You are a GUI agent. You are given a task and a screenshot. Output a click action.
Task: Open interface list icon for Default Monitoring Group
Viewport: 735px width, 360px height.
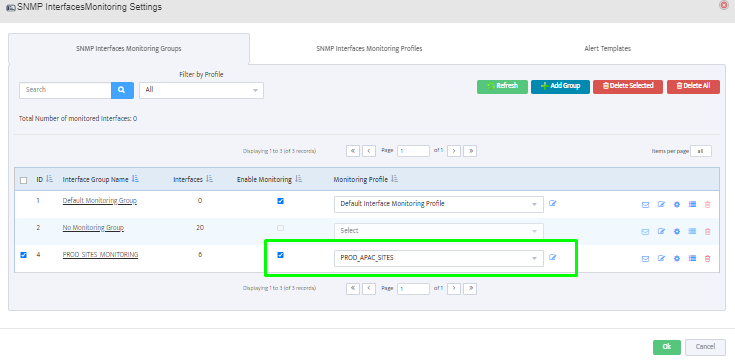point(692,204)
